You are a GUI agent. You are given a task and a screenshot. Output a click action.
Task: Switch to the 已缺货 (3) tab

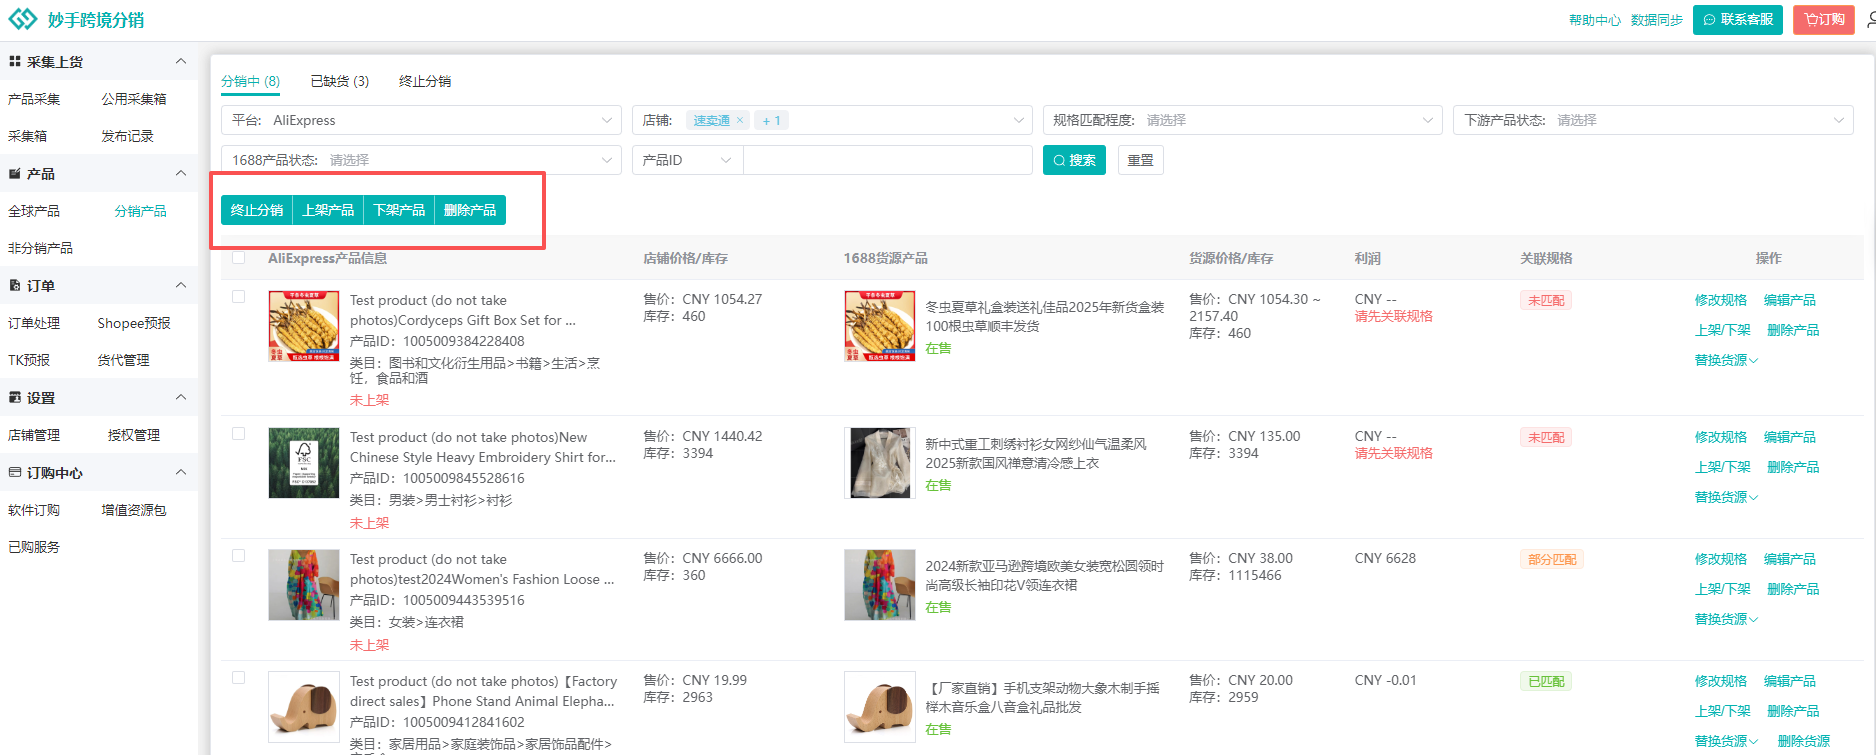pyautogui.click(x=339, y=81)
